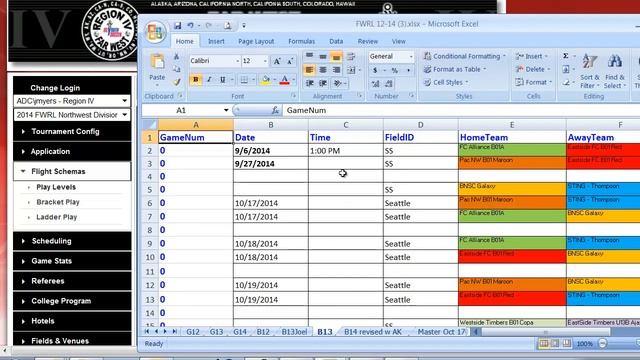Switch to the Page Layout ribbon tab
640x360 pixels.
256,41
